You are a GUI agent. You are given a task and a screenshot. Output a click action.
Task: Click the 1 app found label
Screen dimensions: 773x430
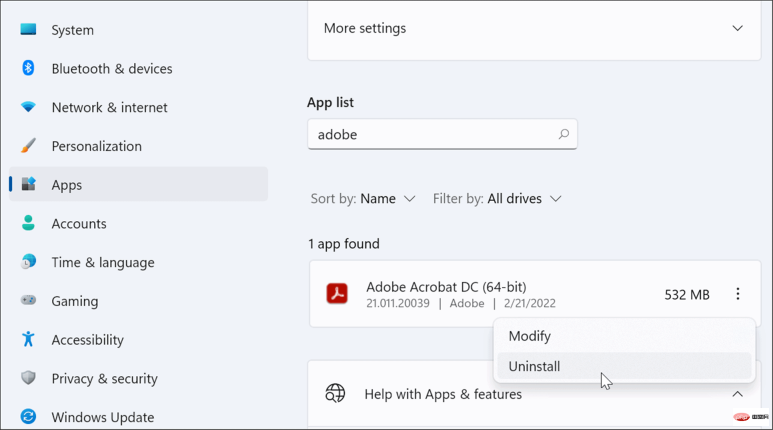(x=344, y=244)
